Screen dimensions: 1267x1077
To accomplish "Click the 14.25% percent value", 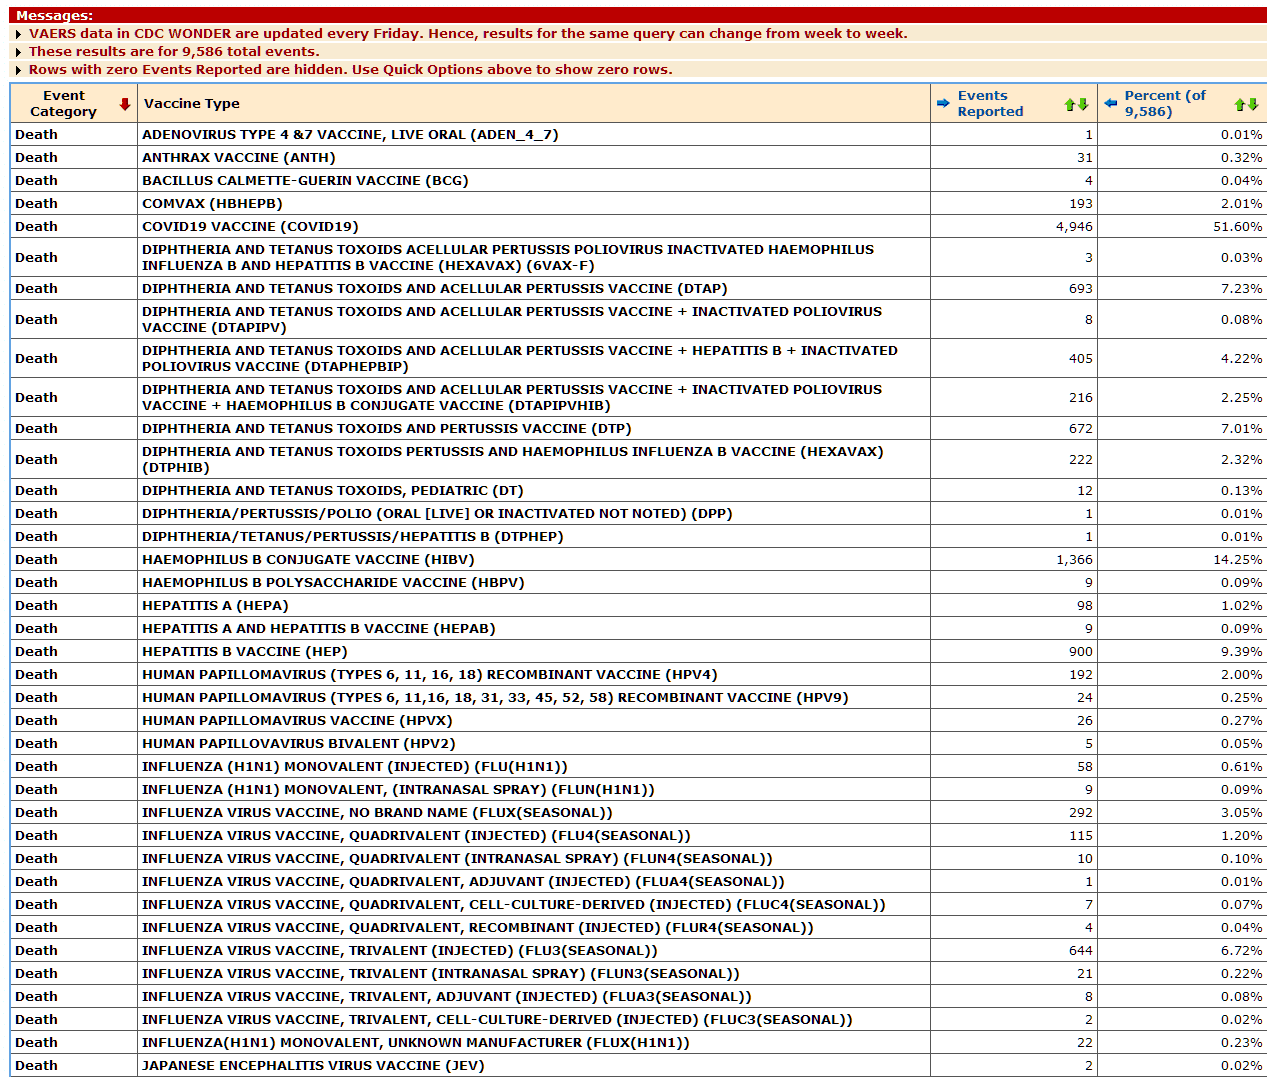I will click(x=1237, y=560).
